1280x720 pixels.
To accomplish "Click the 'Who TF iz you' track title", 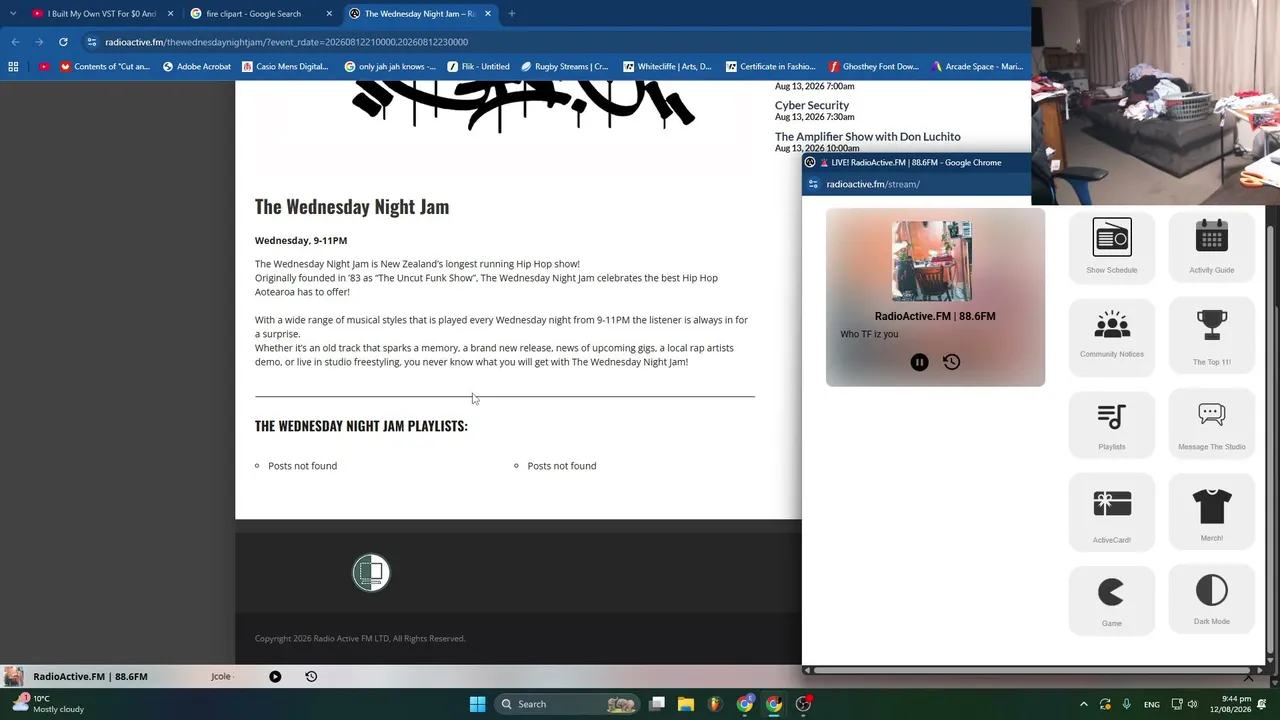I will point(869,335).
